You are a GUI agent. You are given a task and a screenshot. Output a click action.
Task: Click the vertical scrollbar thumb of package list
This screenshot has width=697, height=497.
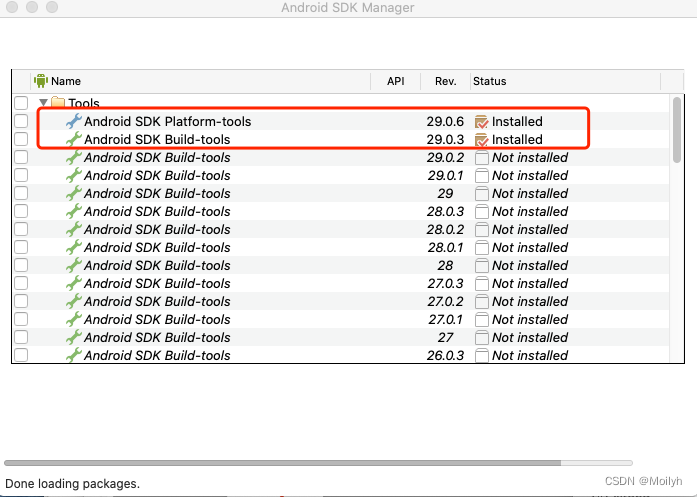[x=677, y=130]
